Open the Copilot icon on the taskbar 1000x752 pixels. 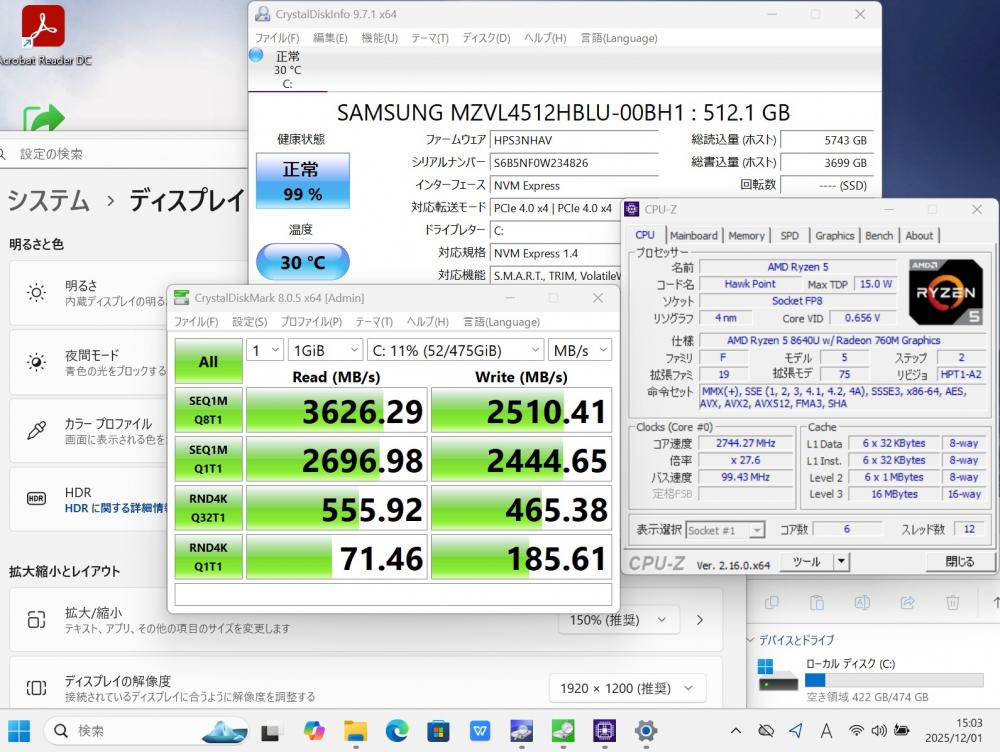coord(314,730)
